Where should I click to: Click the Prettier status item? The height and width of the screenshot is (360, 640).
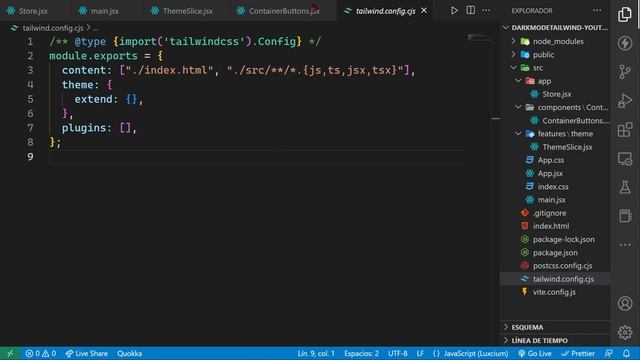pos(578,353)
